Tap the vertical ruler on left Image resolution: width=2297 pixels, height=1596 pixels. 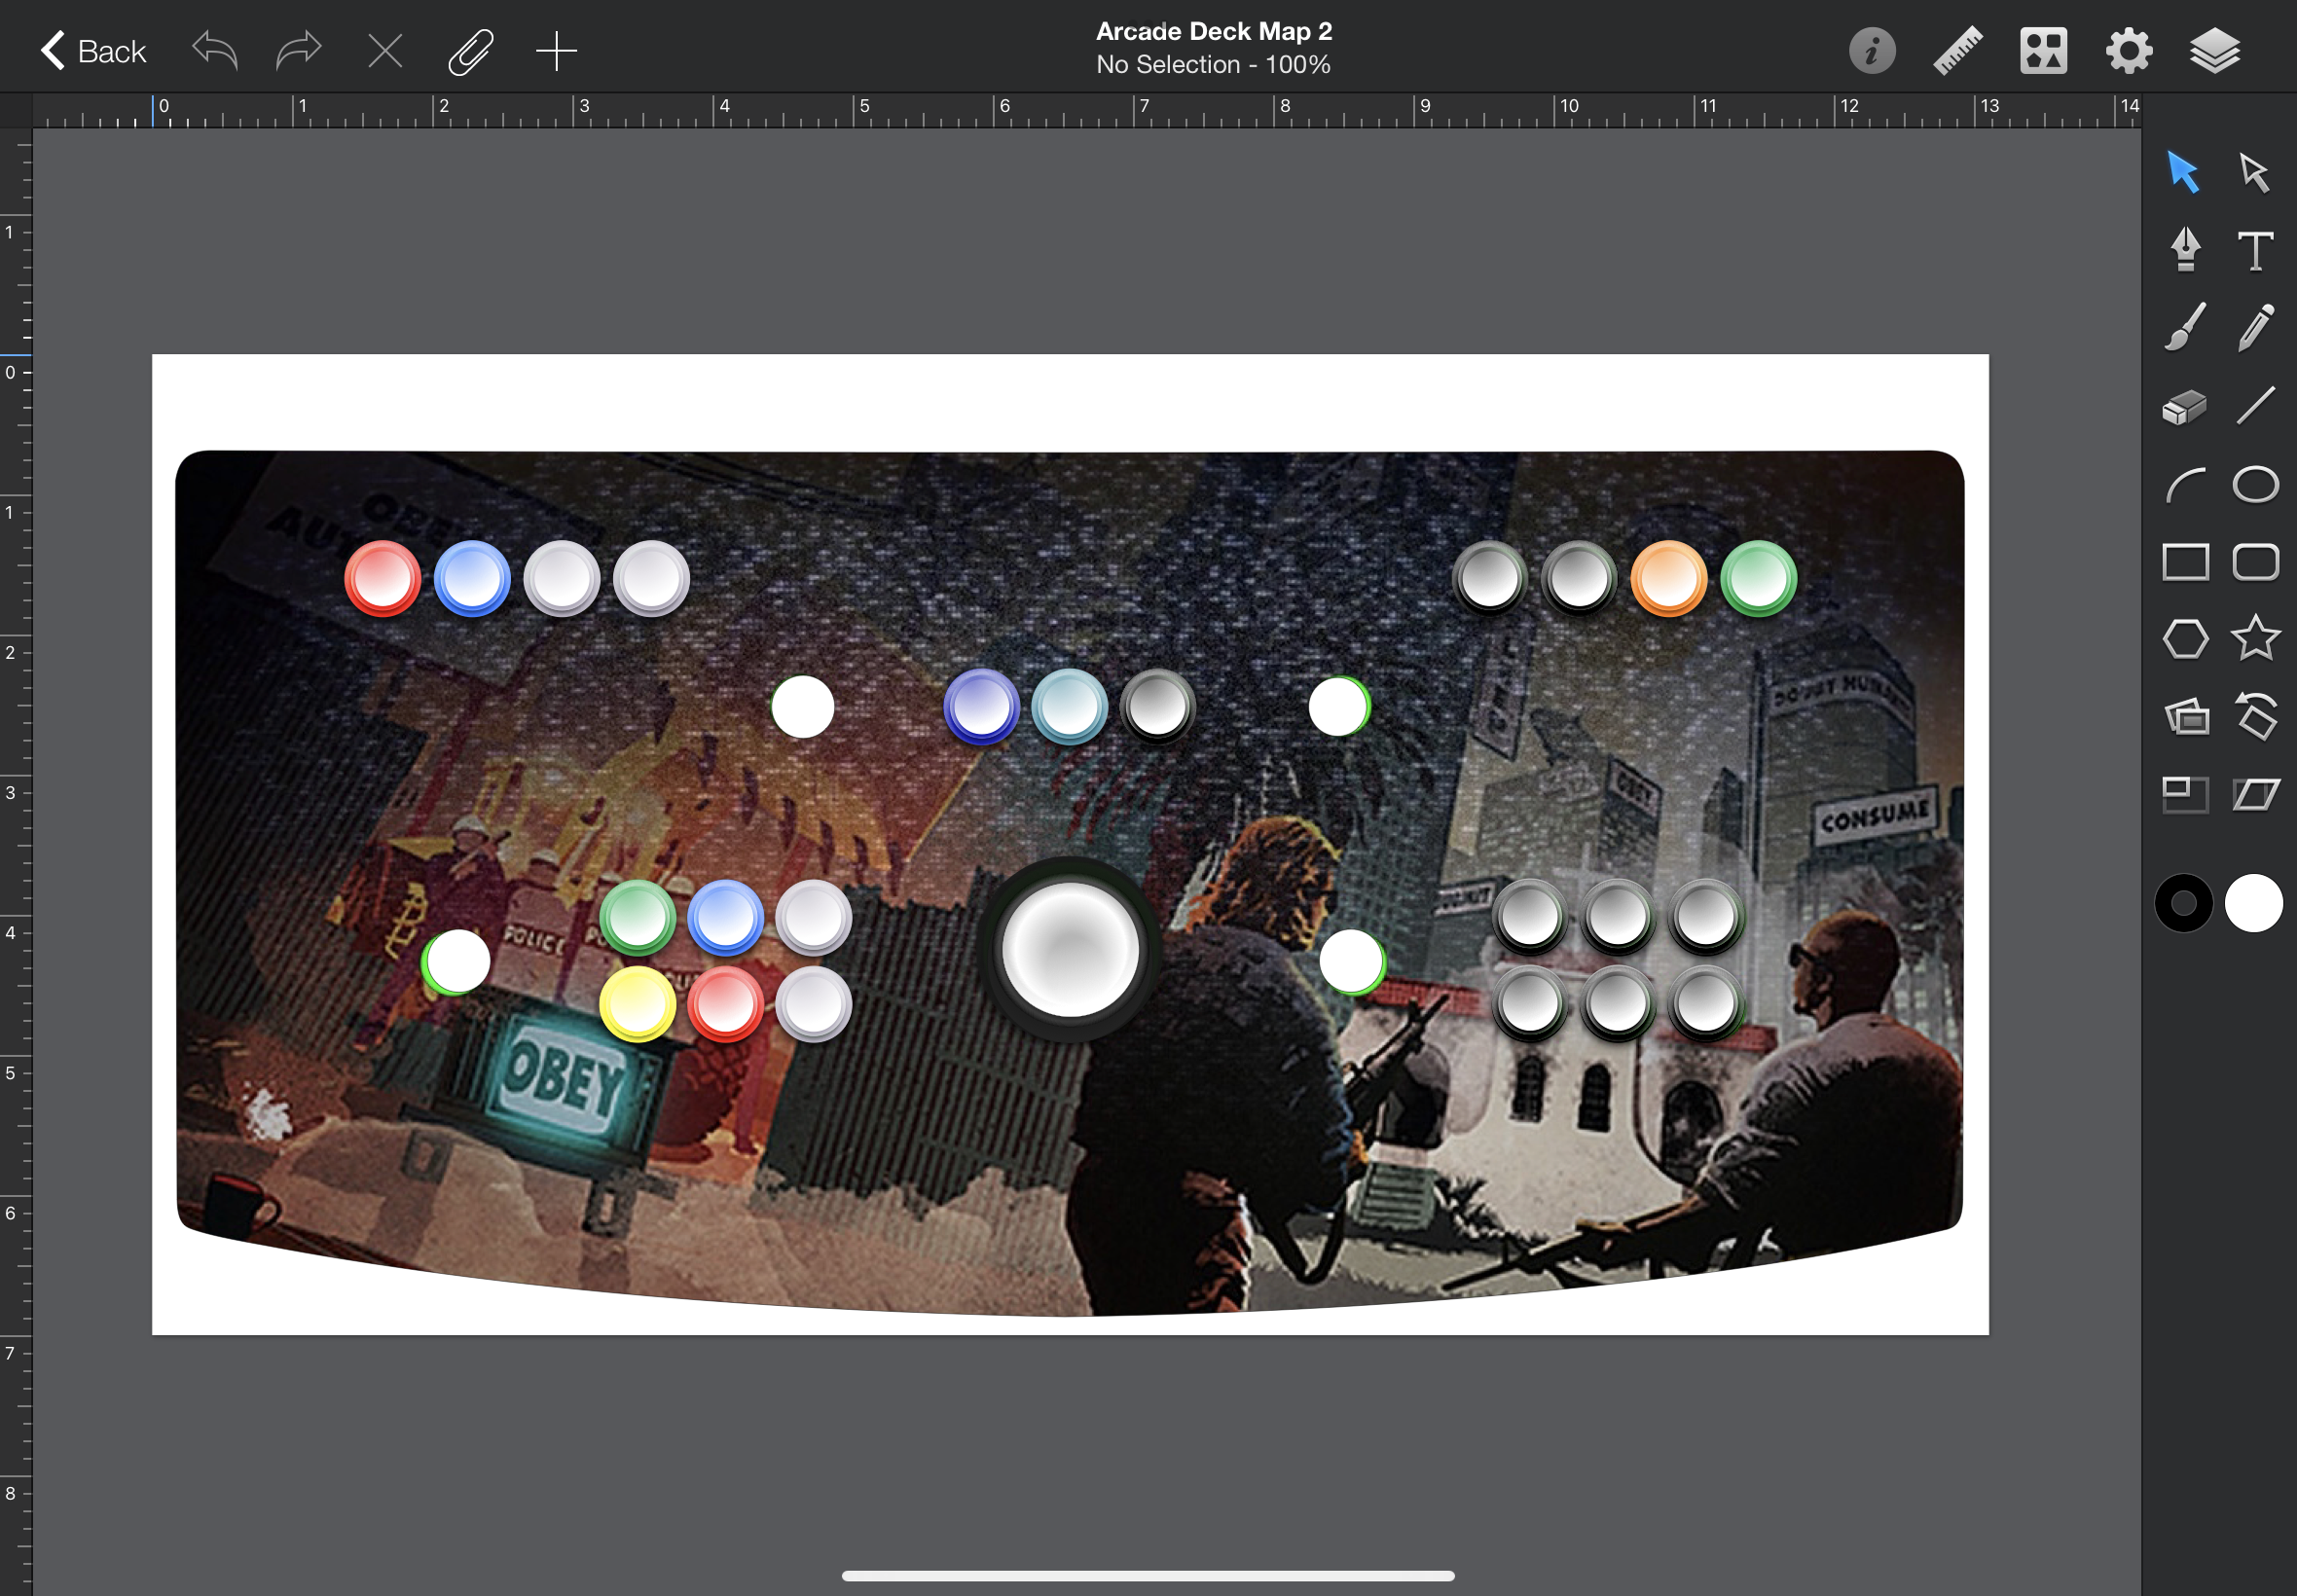pyautogui.click(x=16, y=860)
